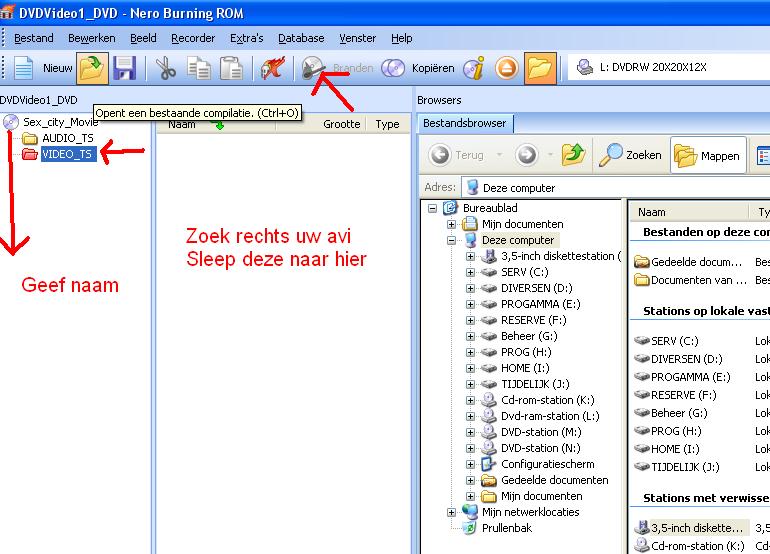770x554 pixels.
Task: Click the Branden burn disc icon
Action: [312, 68]
